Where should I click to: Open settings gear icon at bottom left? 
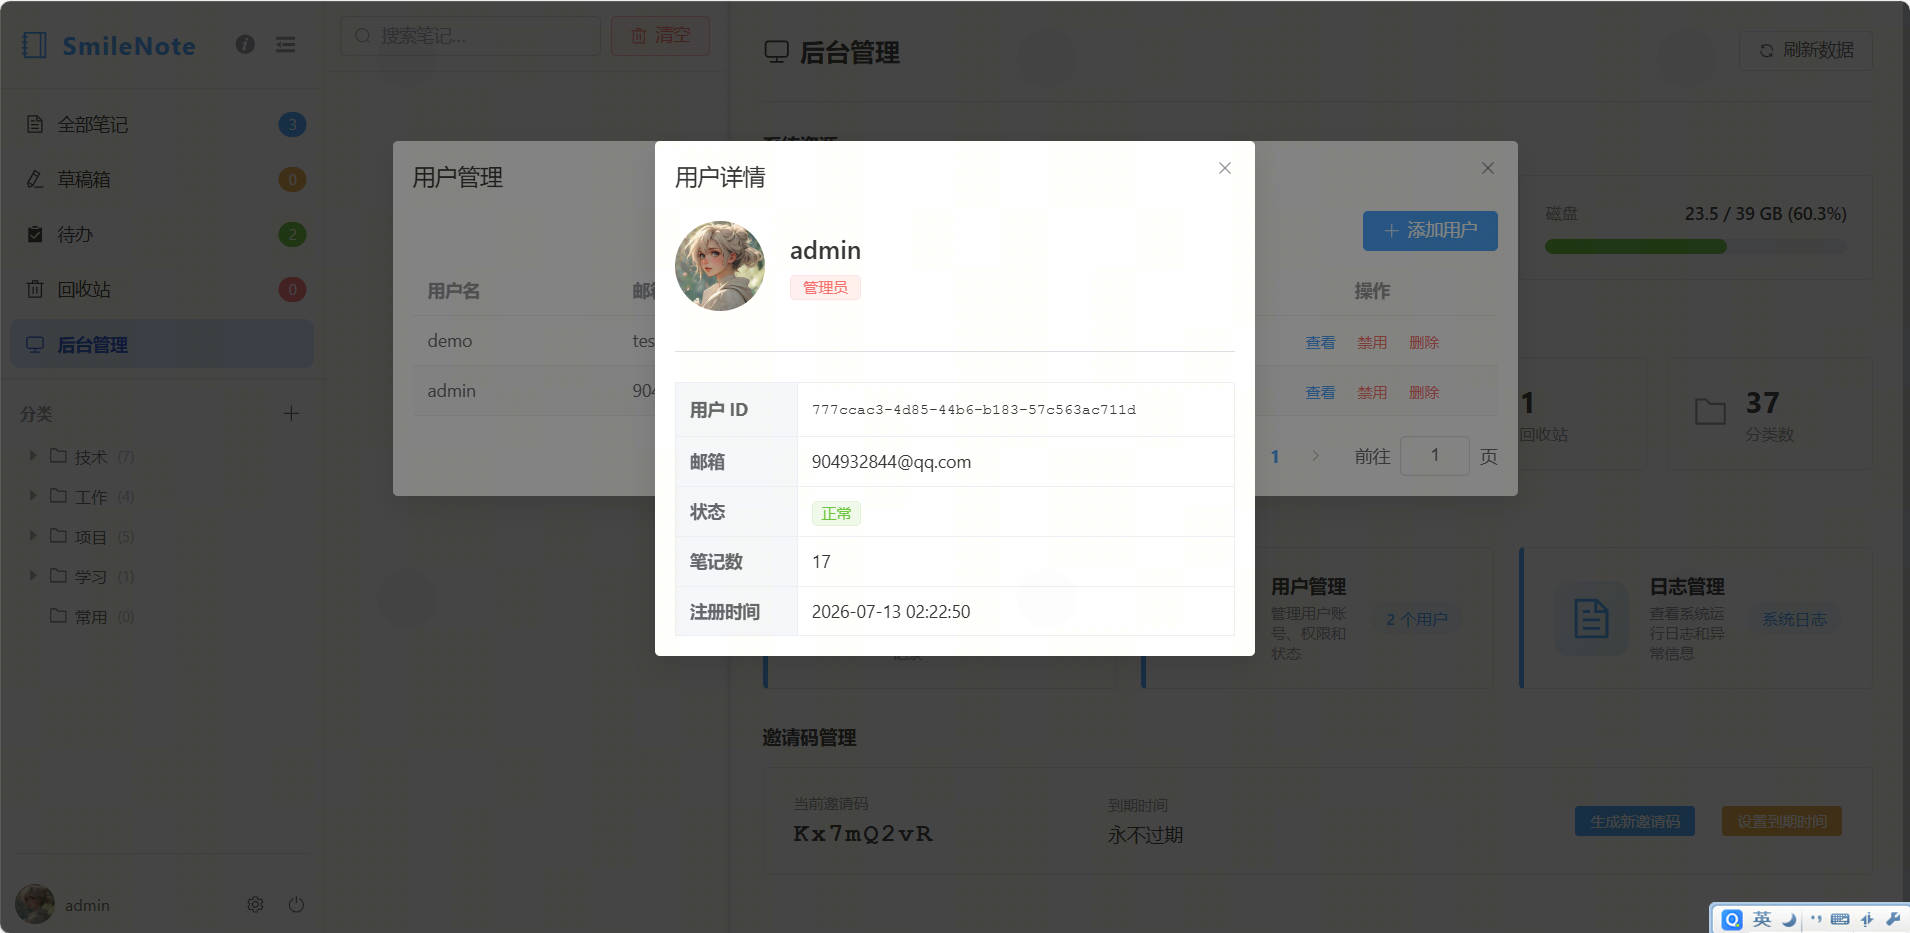click(x=255, y=904)
